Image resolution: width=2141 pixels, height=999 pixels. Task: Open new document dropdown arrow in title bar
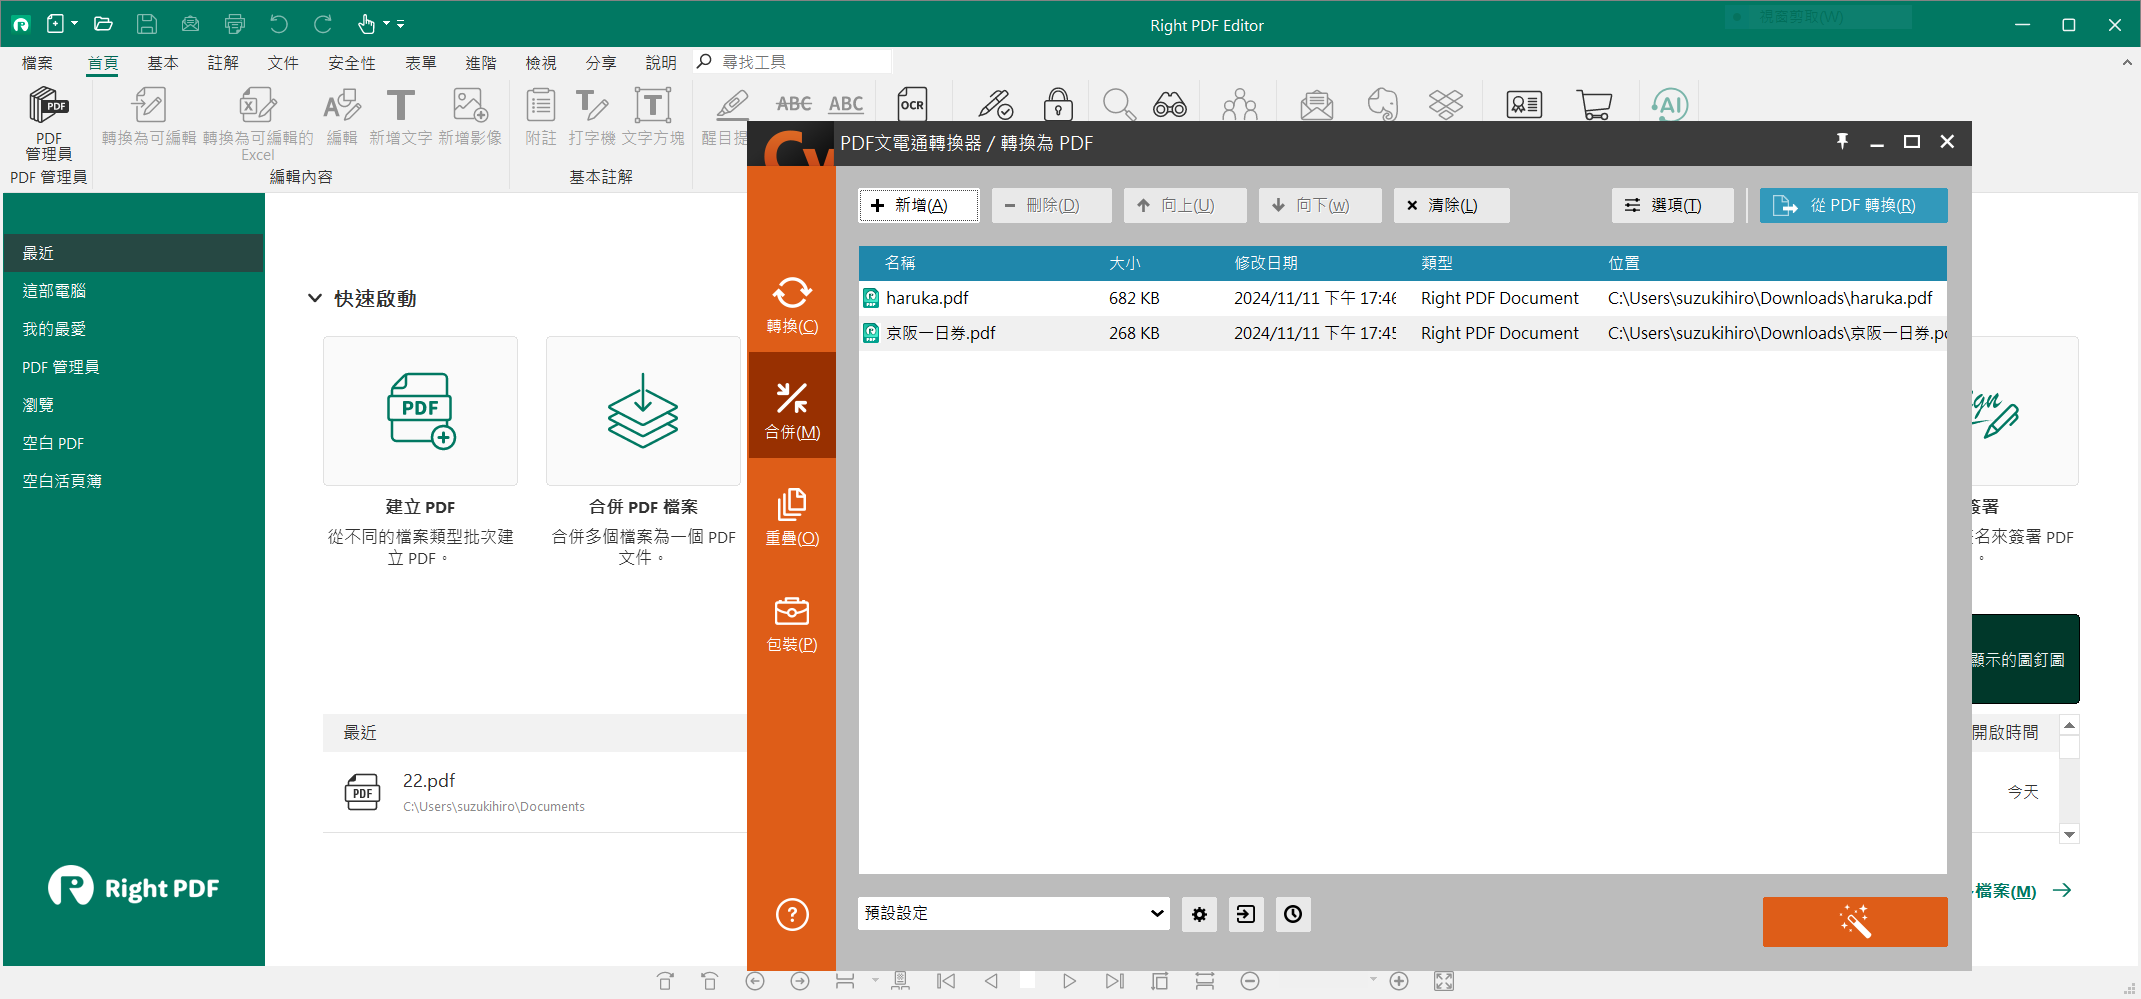coord(74,24)
